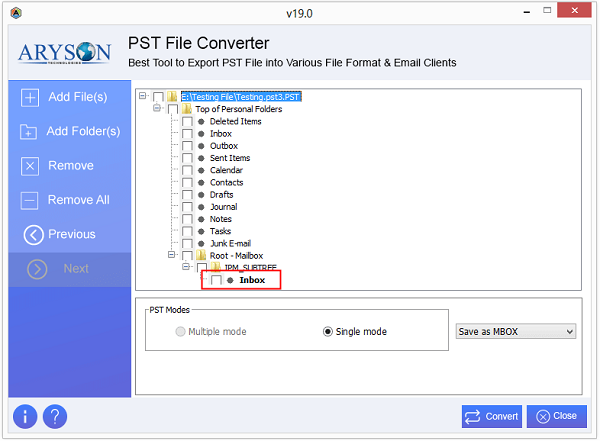
Task: Click the app icon in title bar
Action: click(x=16, y=13)
